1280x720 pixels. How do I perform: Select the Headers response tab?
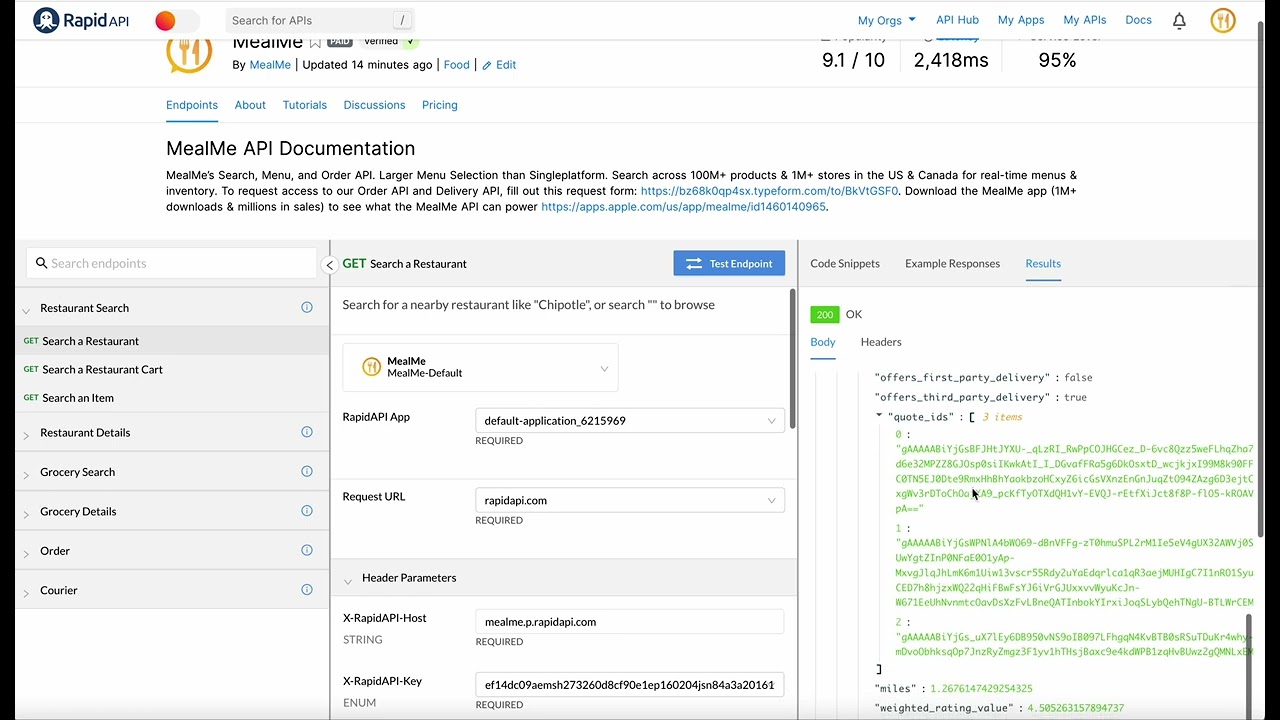point(881,342)
